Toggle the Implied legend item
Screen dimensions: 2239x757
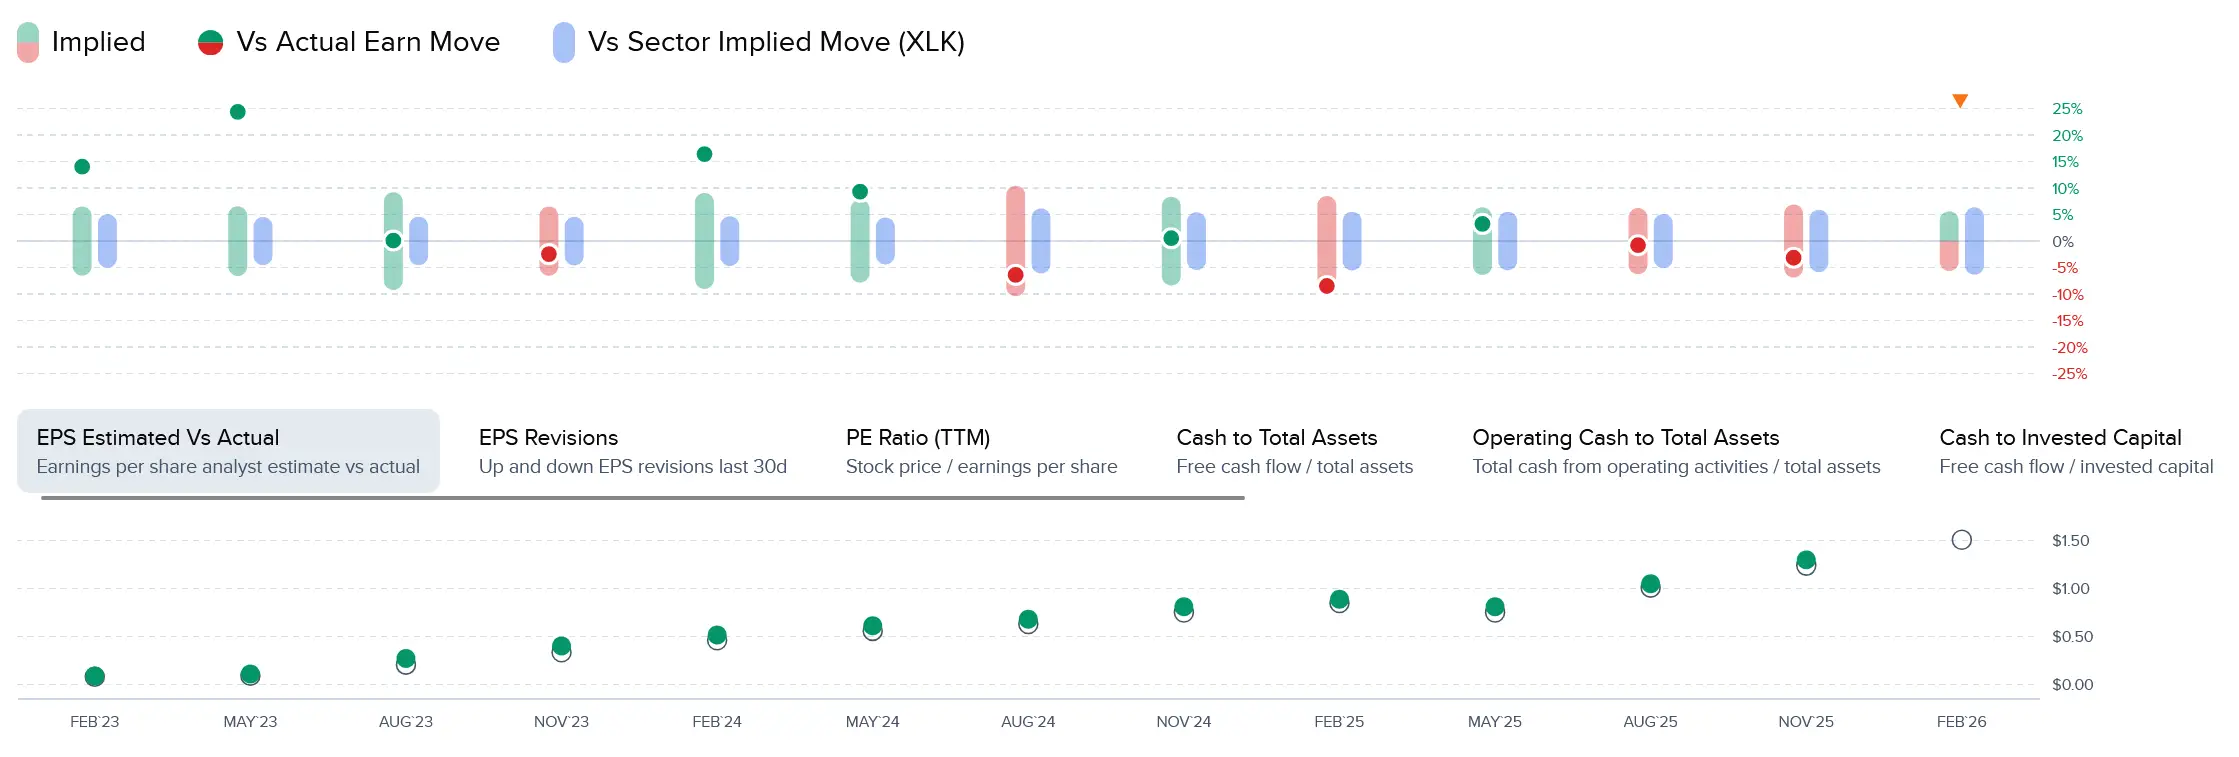(x=82, y=42)
